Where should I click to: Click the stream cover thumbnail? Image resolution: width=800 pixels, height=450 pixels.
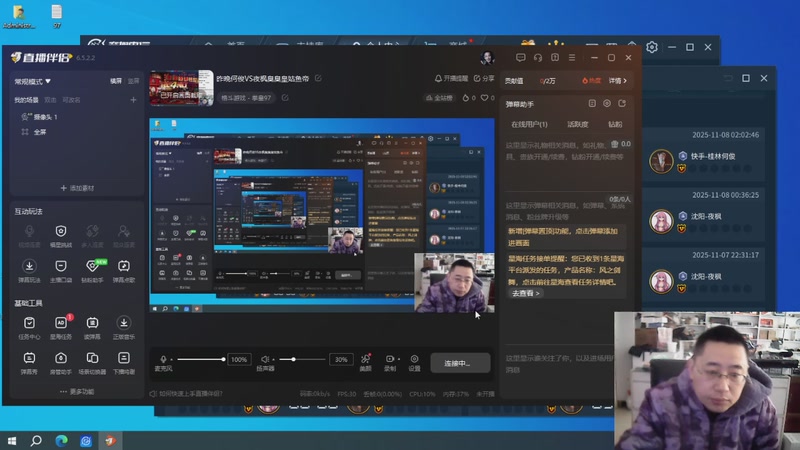click(181, 88)
